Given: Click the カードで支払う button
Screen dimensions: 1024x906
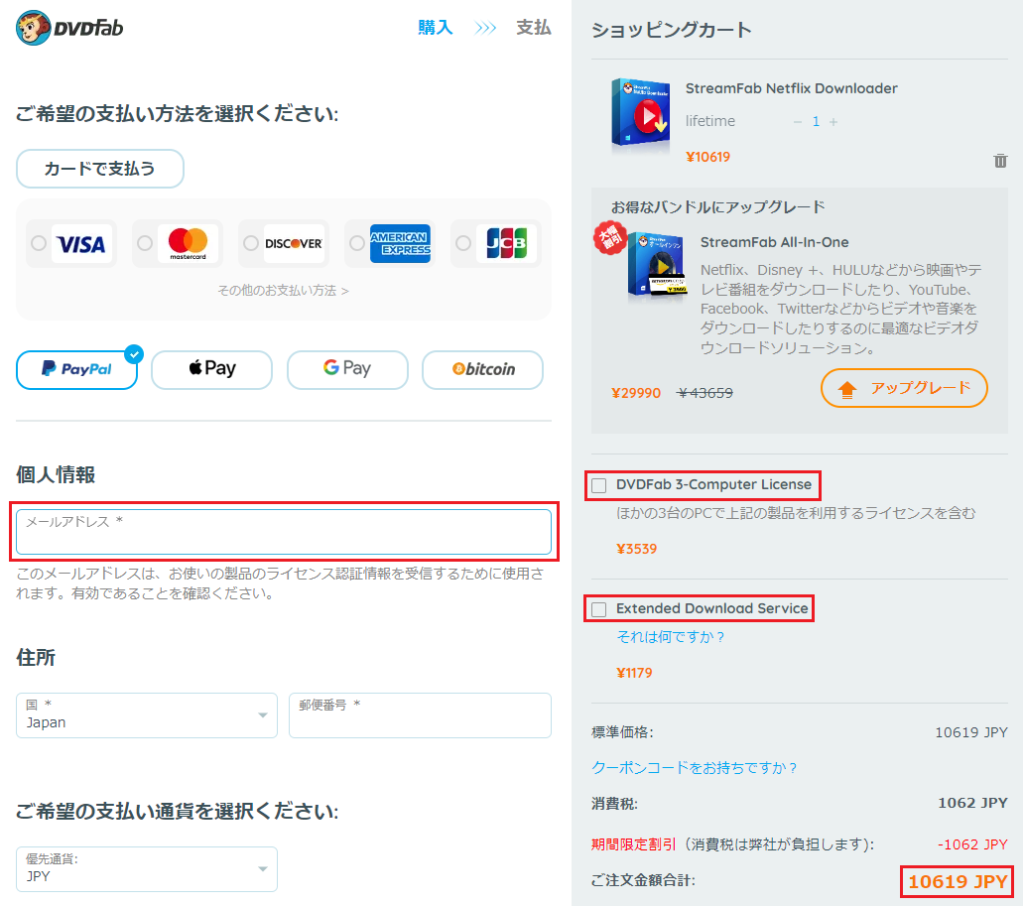Looking at the screenshot, I should pyautogui.click(x=100, y=169).
